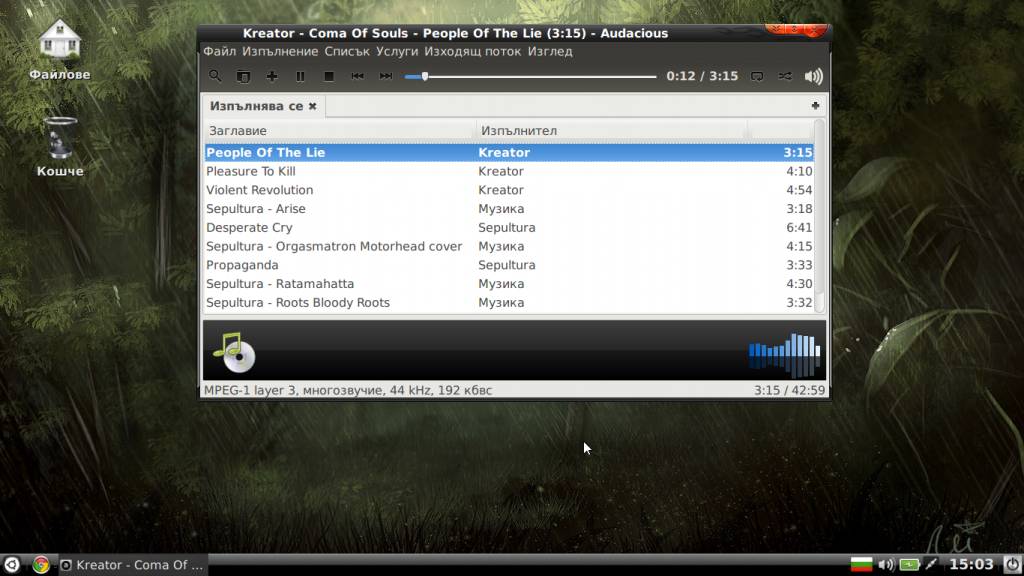This screenshot has width=1024, height=576.
Task: Click the battery indicator tray icon
Action: (x=909, y=564)
